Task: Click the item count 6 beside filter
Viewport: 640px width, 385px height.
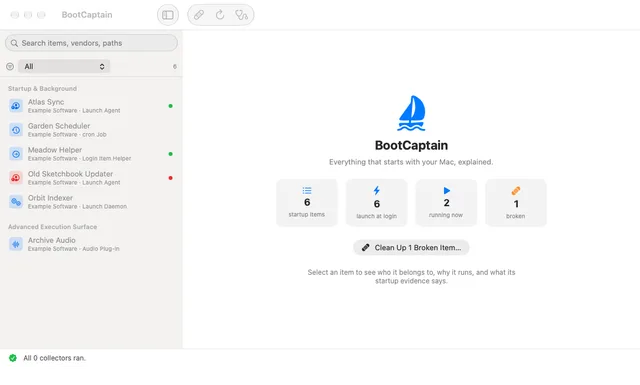Action: [175, 66]
